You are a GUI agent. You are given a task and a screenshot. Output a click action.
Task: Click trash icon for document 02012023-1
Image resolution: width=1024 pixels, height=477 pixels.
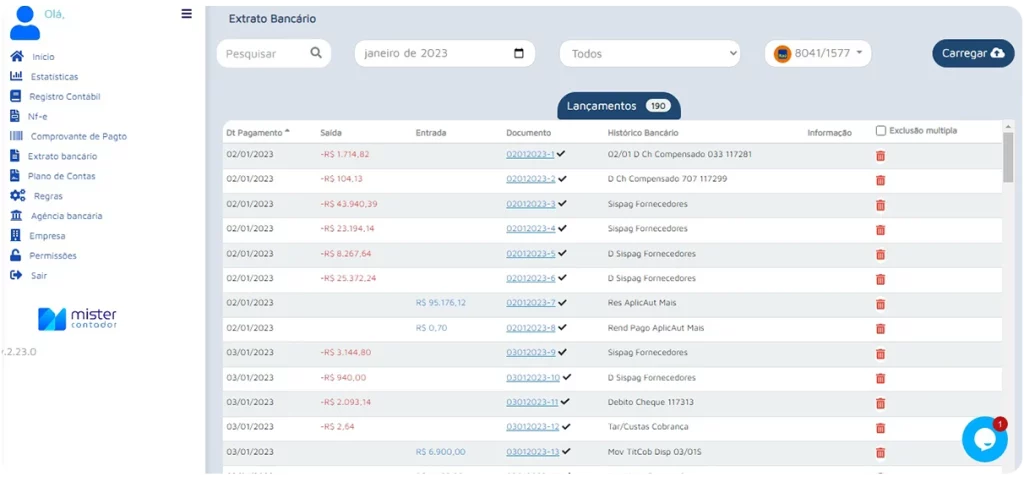[880, 156]
